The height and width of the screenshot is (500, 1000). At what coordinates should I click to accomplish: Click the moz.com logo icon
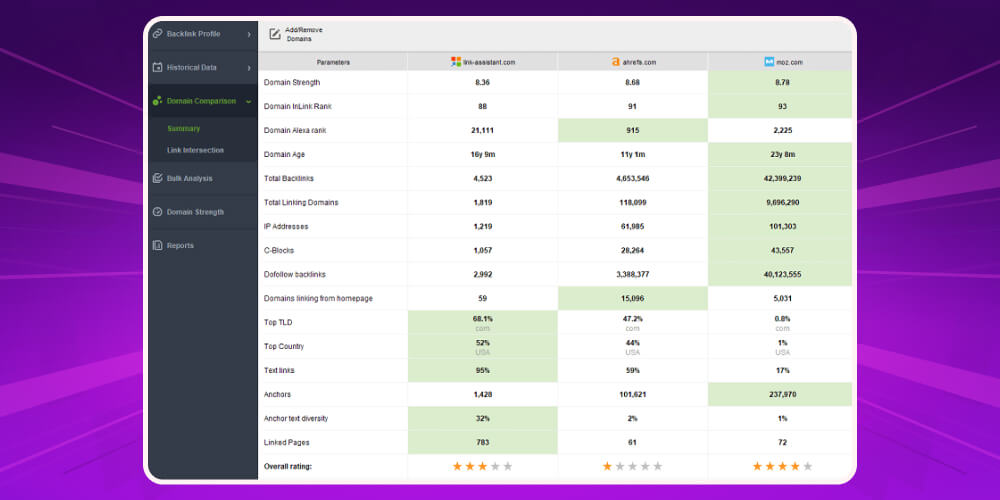pyautogui.click(x=769, y=62)
